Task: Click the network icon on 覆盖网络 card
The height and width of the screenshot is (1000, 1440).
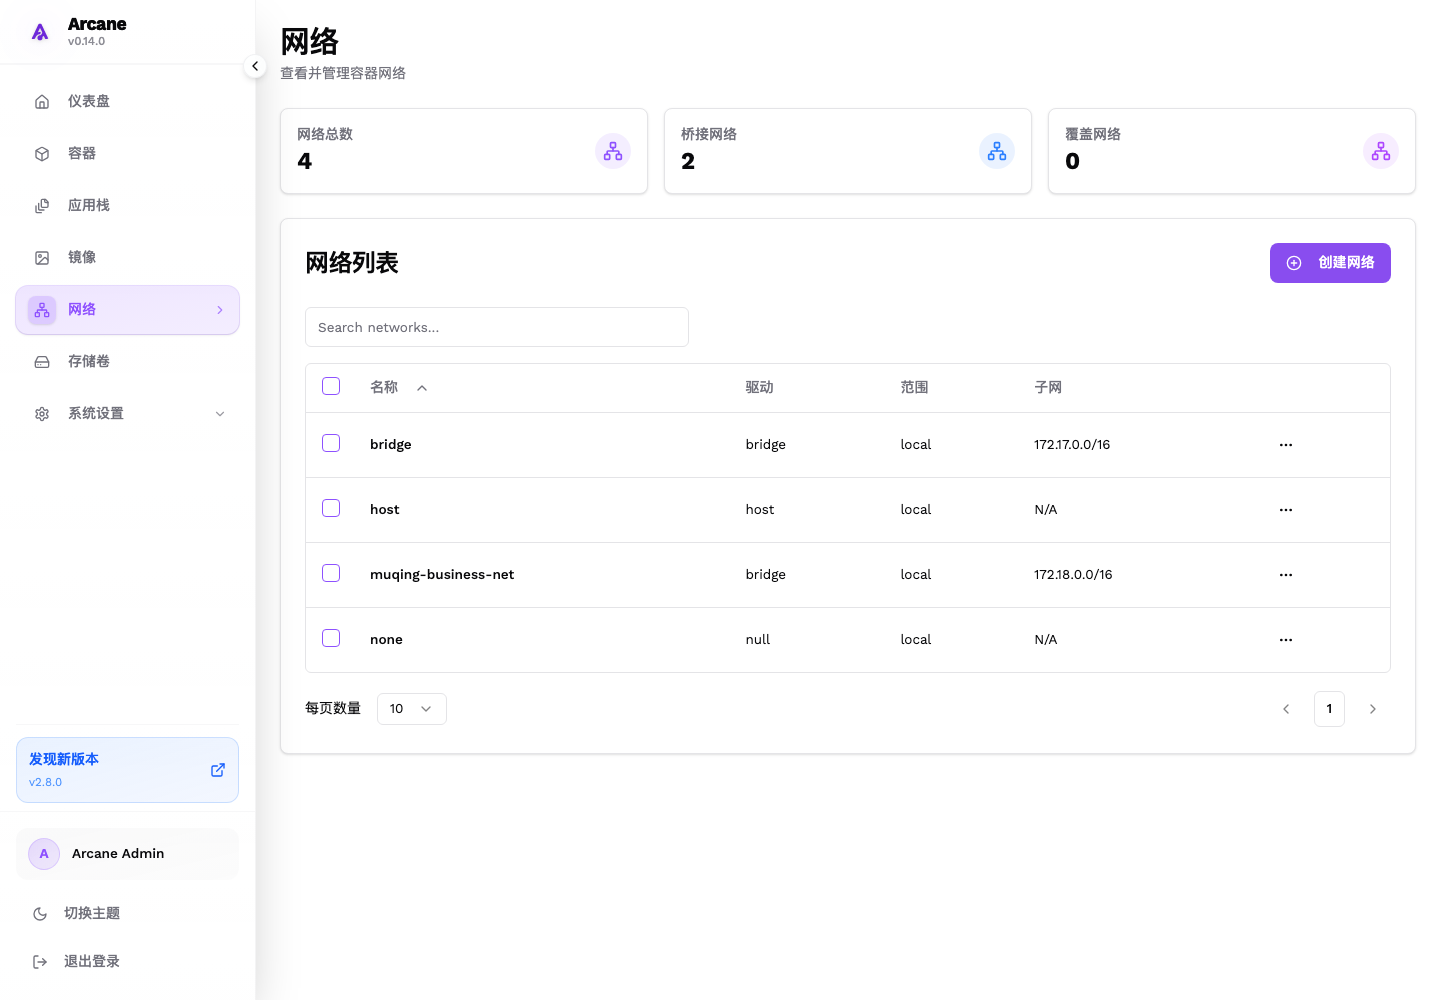Action: [x=1381, y=151]
